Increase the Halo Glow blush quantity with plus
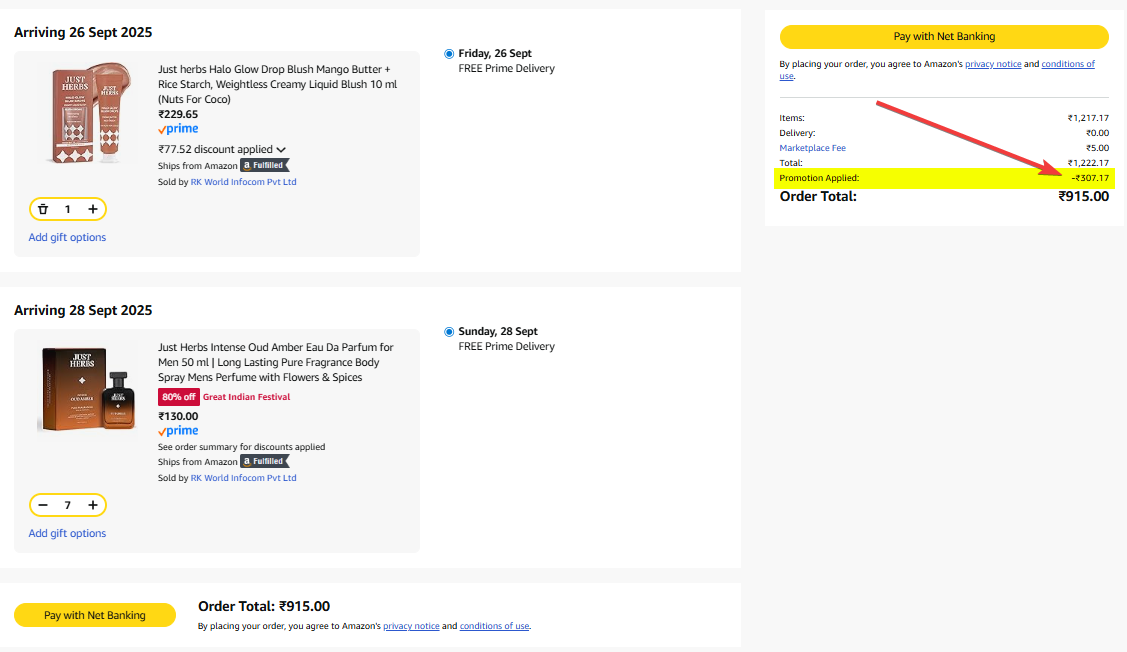1127x652 pixels. [x=93, y=209]
